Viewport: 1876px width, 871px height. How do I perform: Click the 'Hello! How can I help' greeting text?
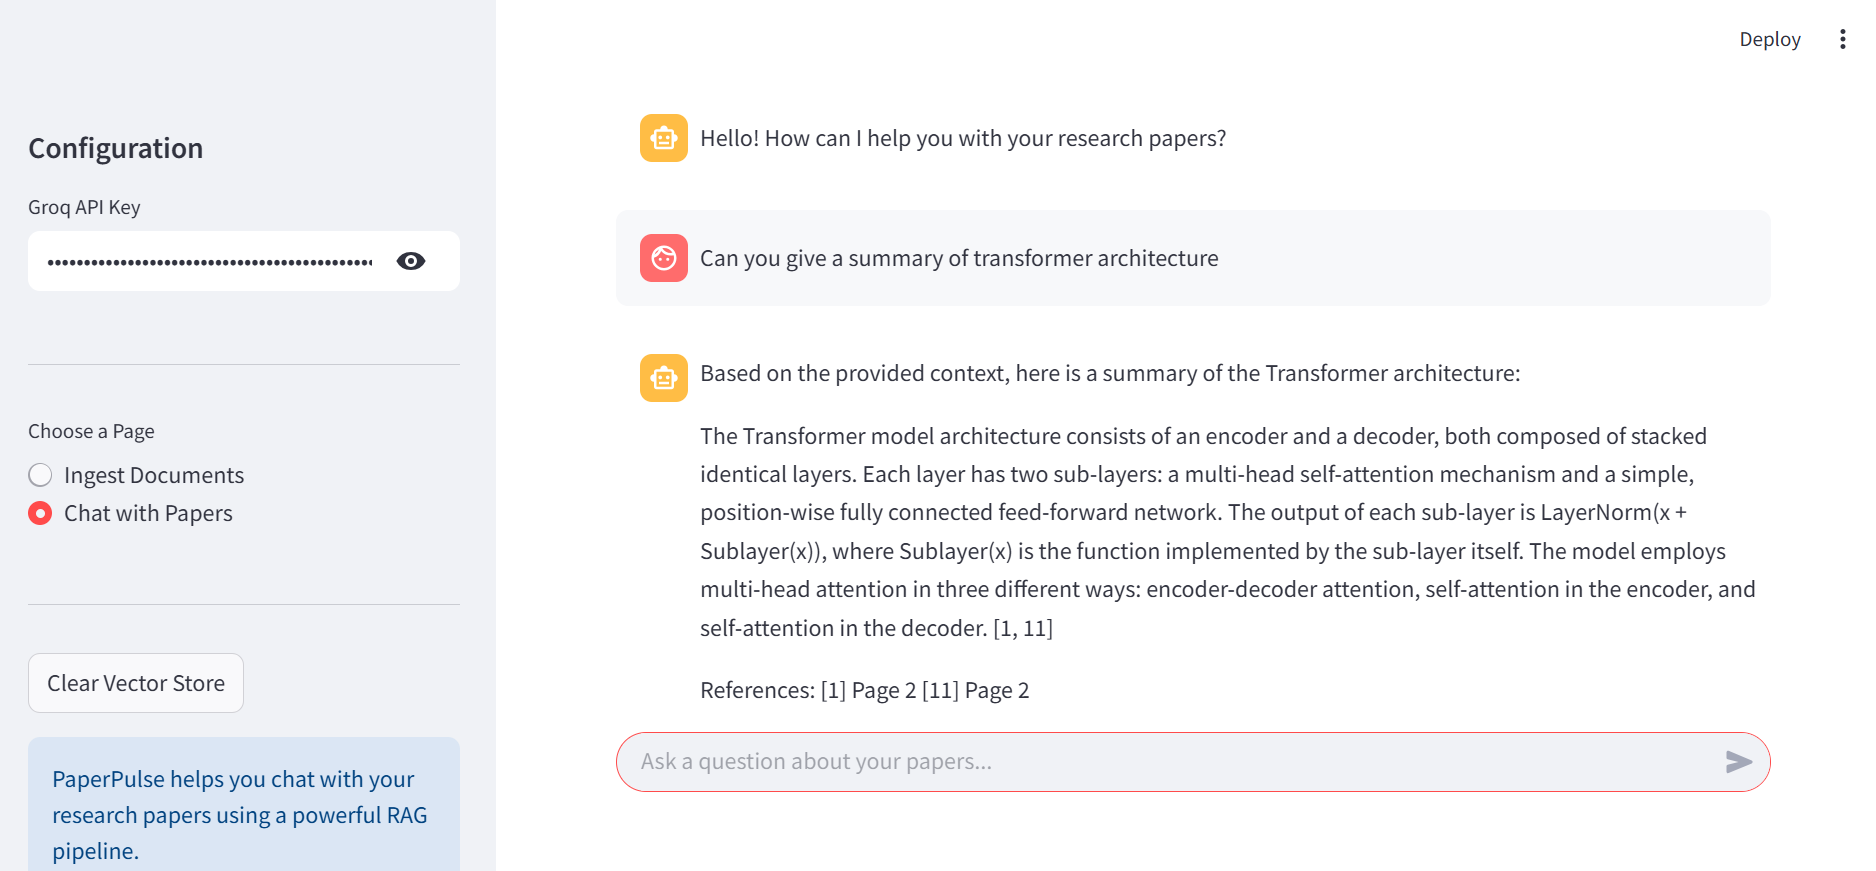click(x=963, y=138)
